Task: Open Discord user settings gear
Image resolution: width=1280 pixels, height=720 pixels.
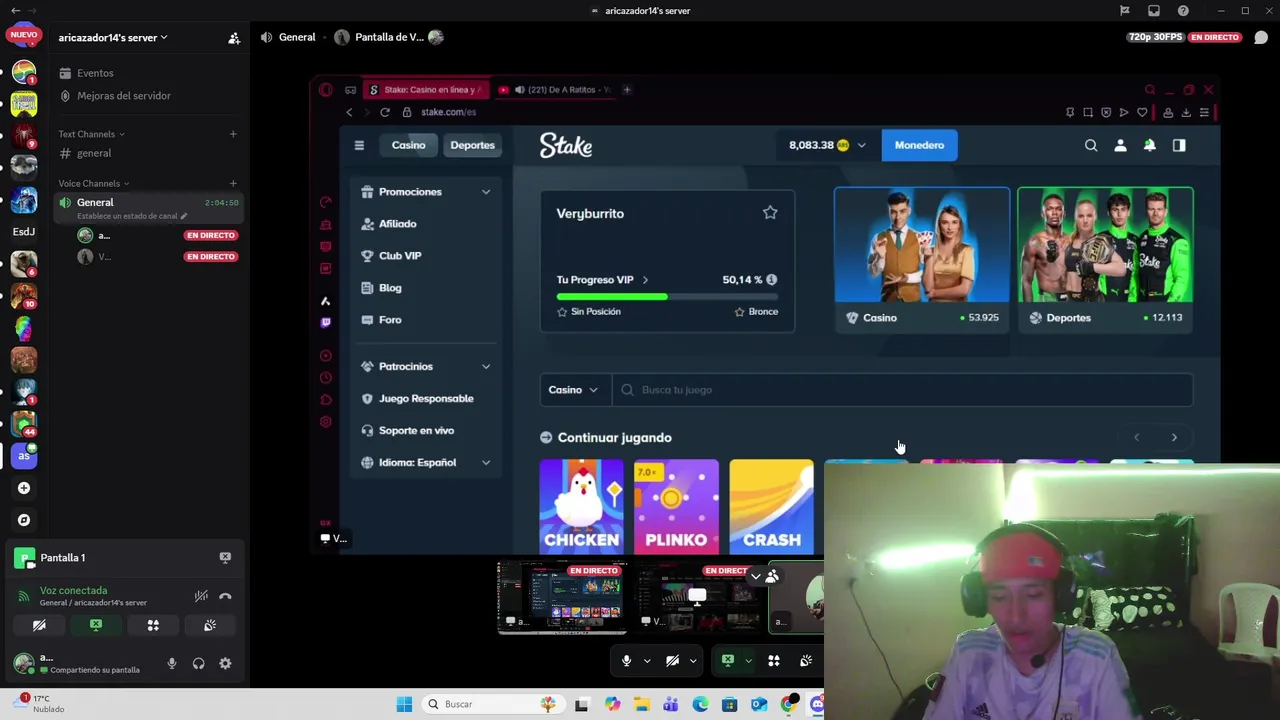Action: tap(225, 663)
